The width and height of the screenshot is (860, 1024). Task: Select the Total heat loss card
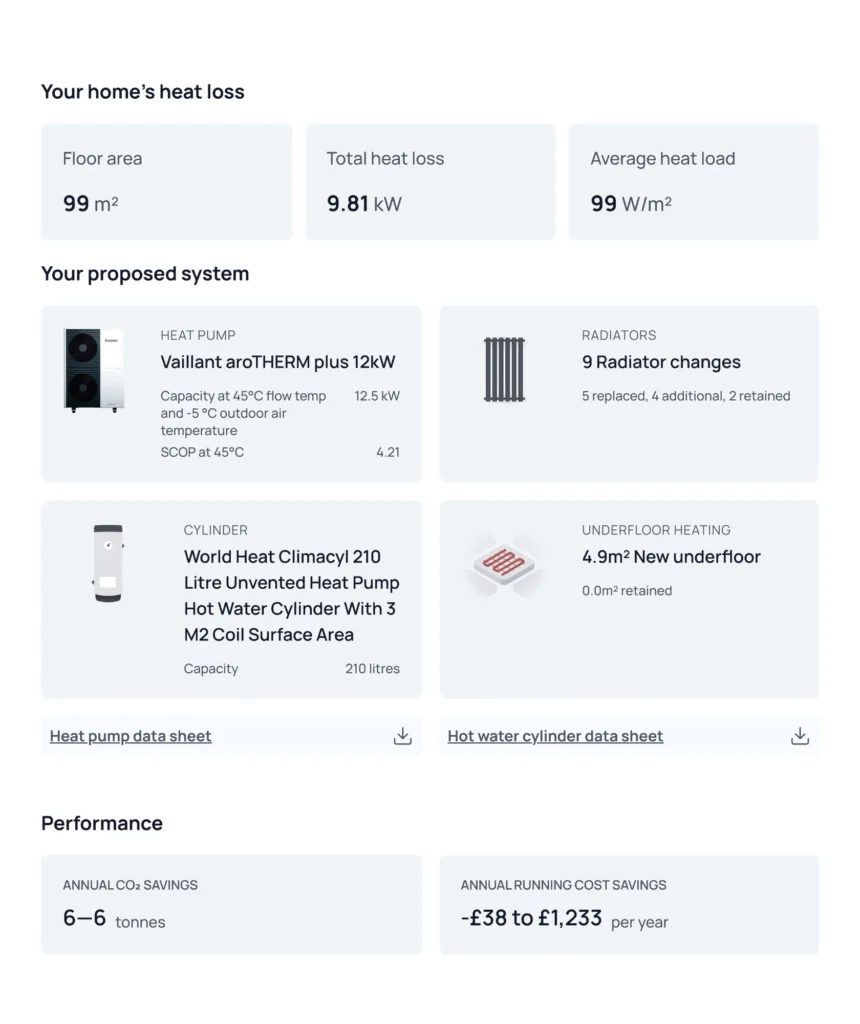(x=430, y=181)
